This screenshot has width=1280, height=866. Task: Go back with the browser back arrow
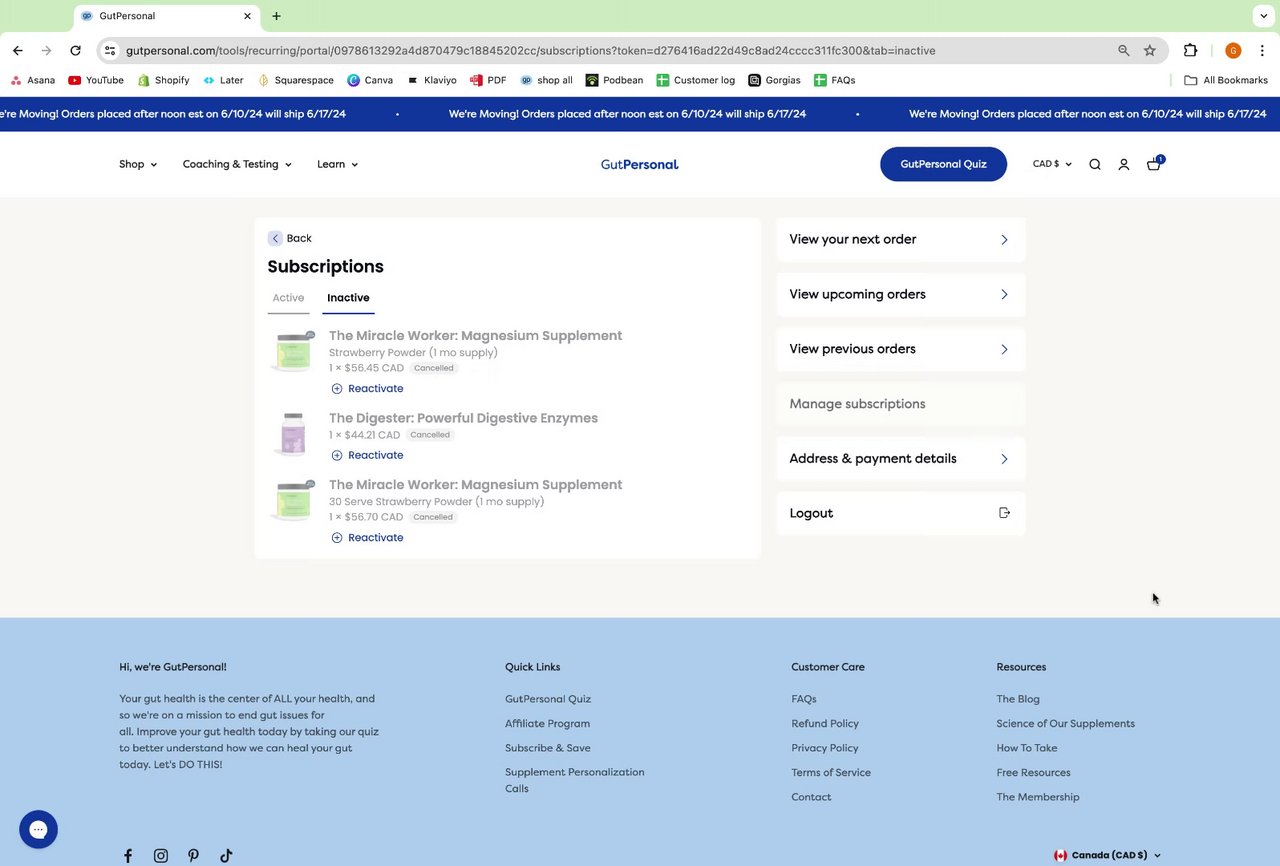coord(18,50)
